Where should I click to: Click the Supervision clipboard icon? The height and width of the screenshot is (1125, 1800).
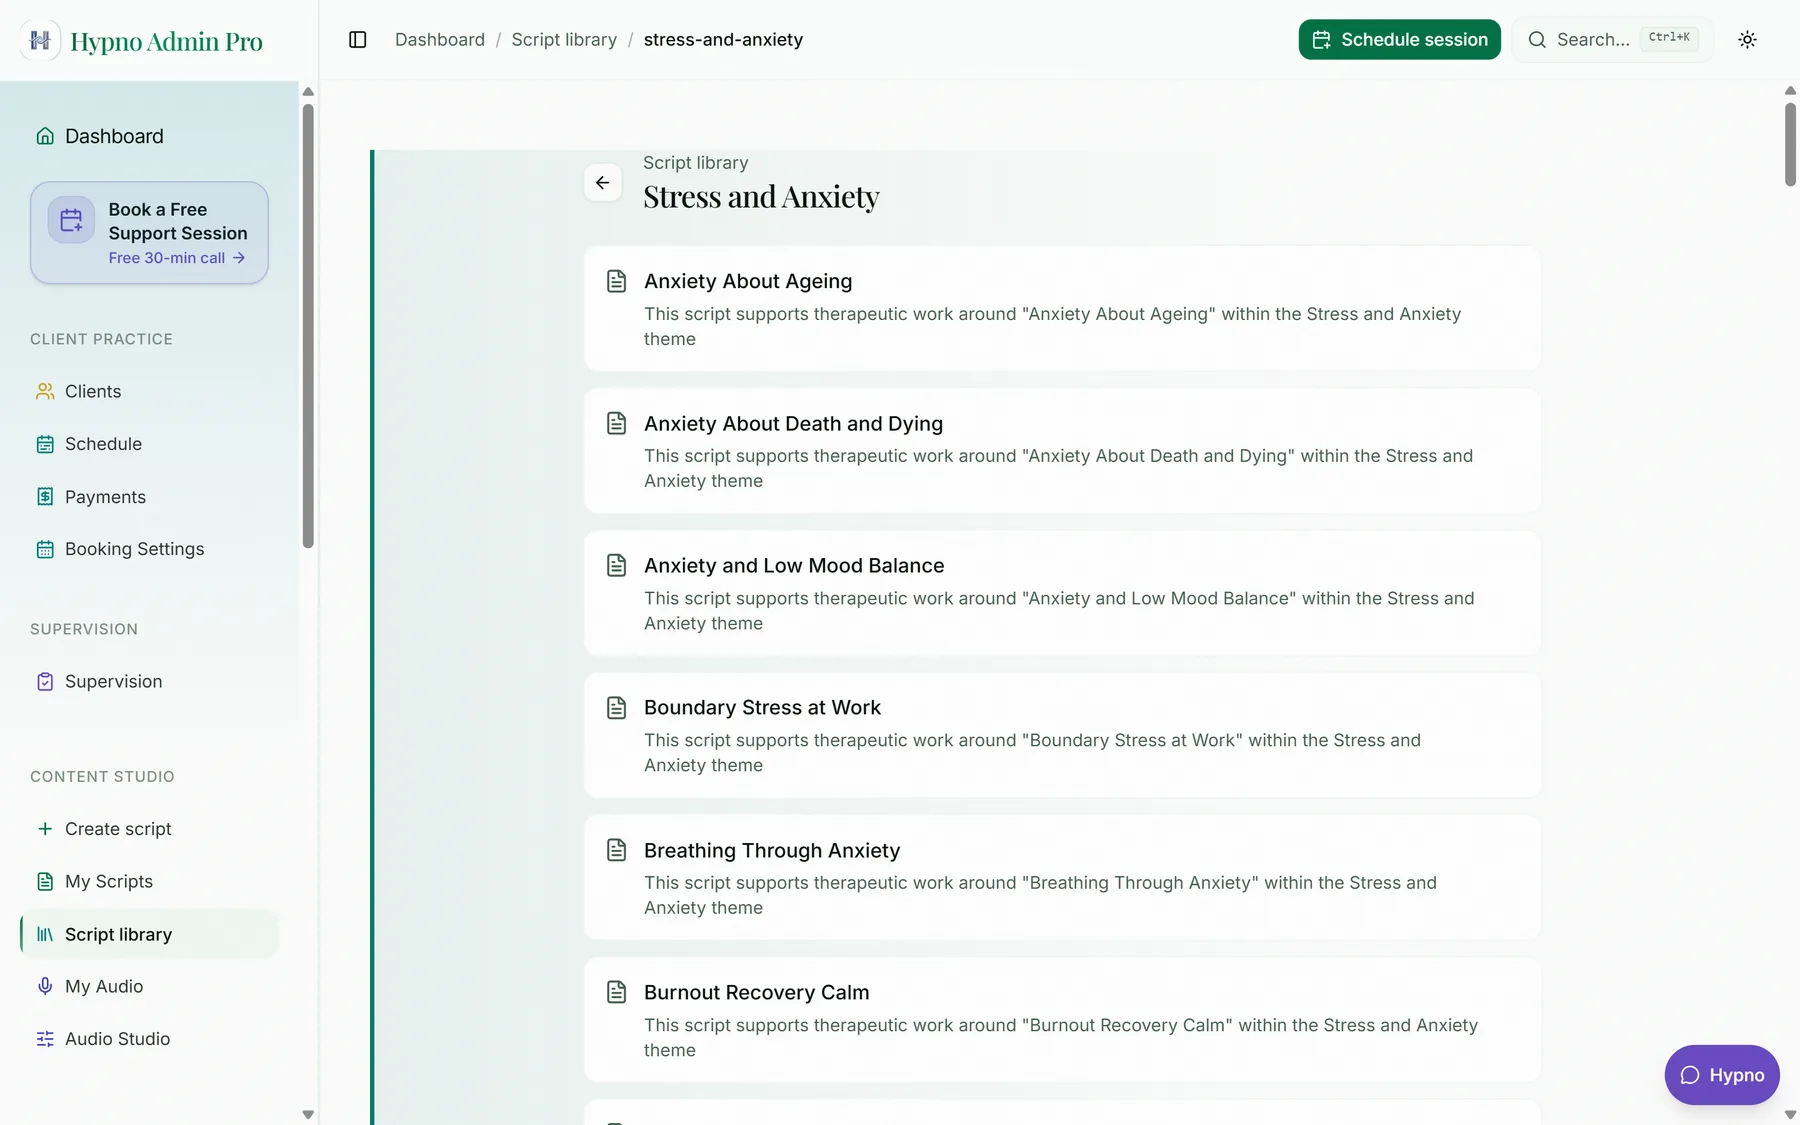click(x=45, y=682)
